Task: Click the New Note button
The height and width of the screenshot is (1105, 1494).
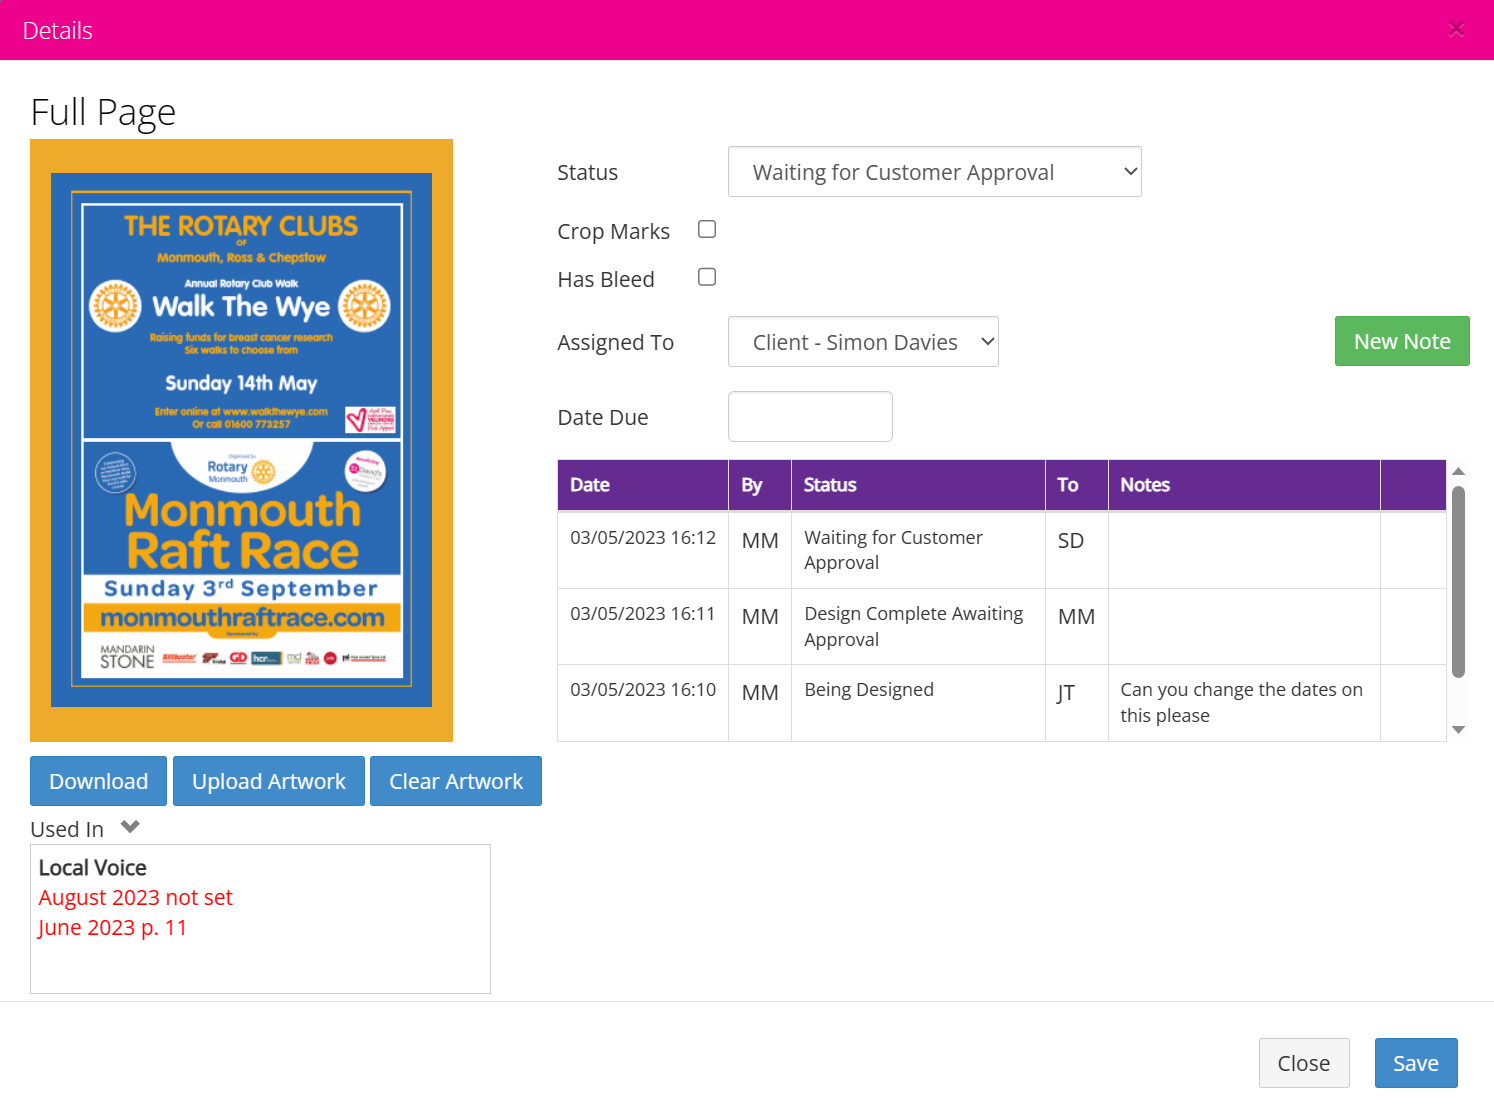Action: (1402, 341)
